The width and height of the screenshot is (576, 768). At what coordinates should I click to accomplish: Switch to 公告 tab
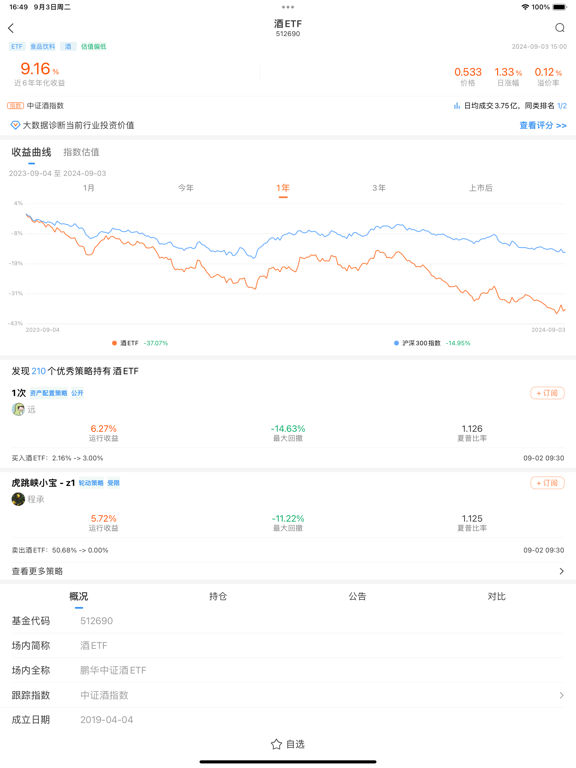357,597
